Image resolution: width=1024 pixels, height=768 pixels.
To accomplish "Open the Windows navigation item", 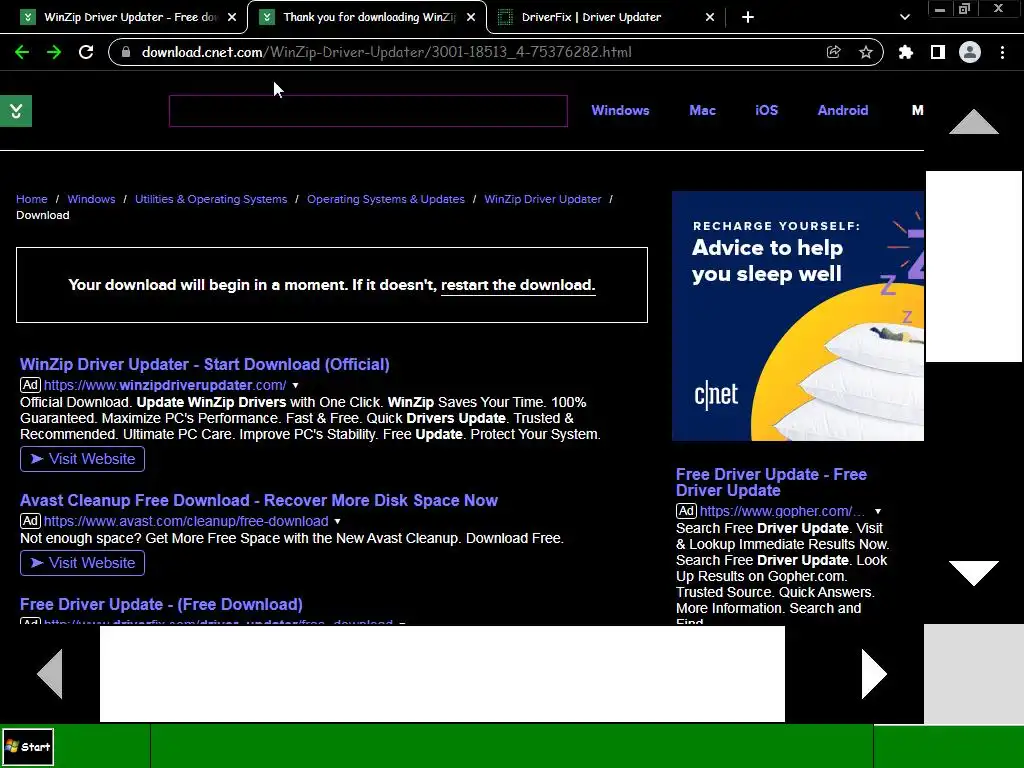I will click(620, 110).
